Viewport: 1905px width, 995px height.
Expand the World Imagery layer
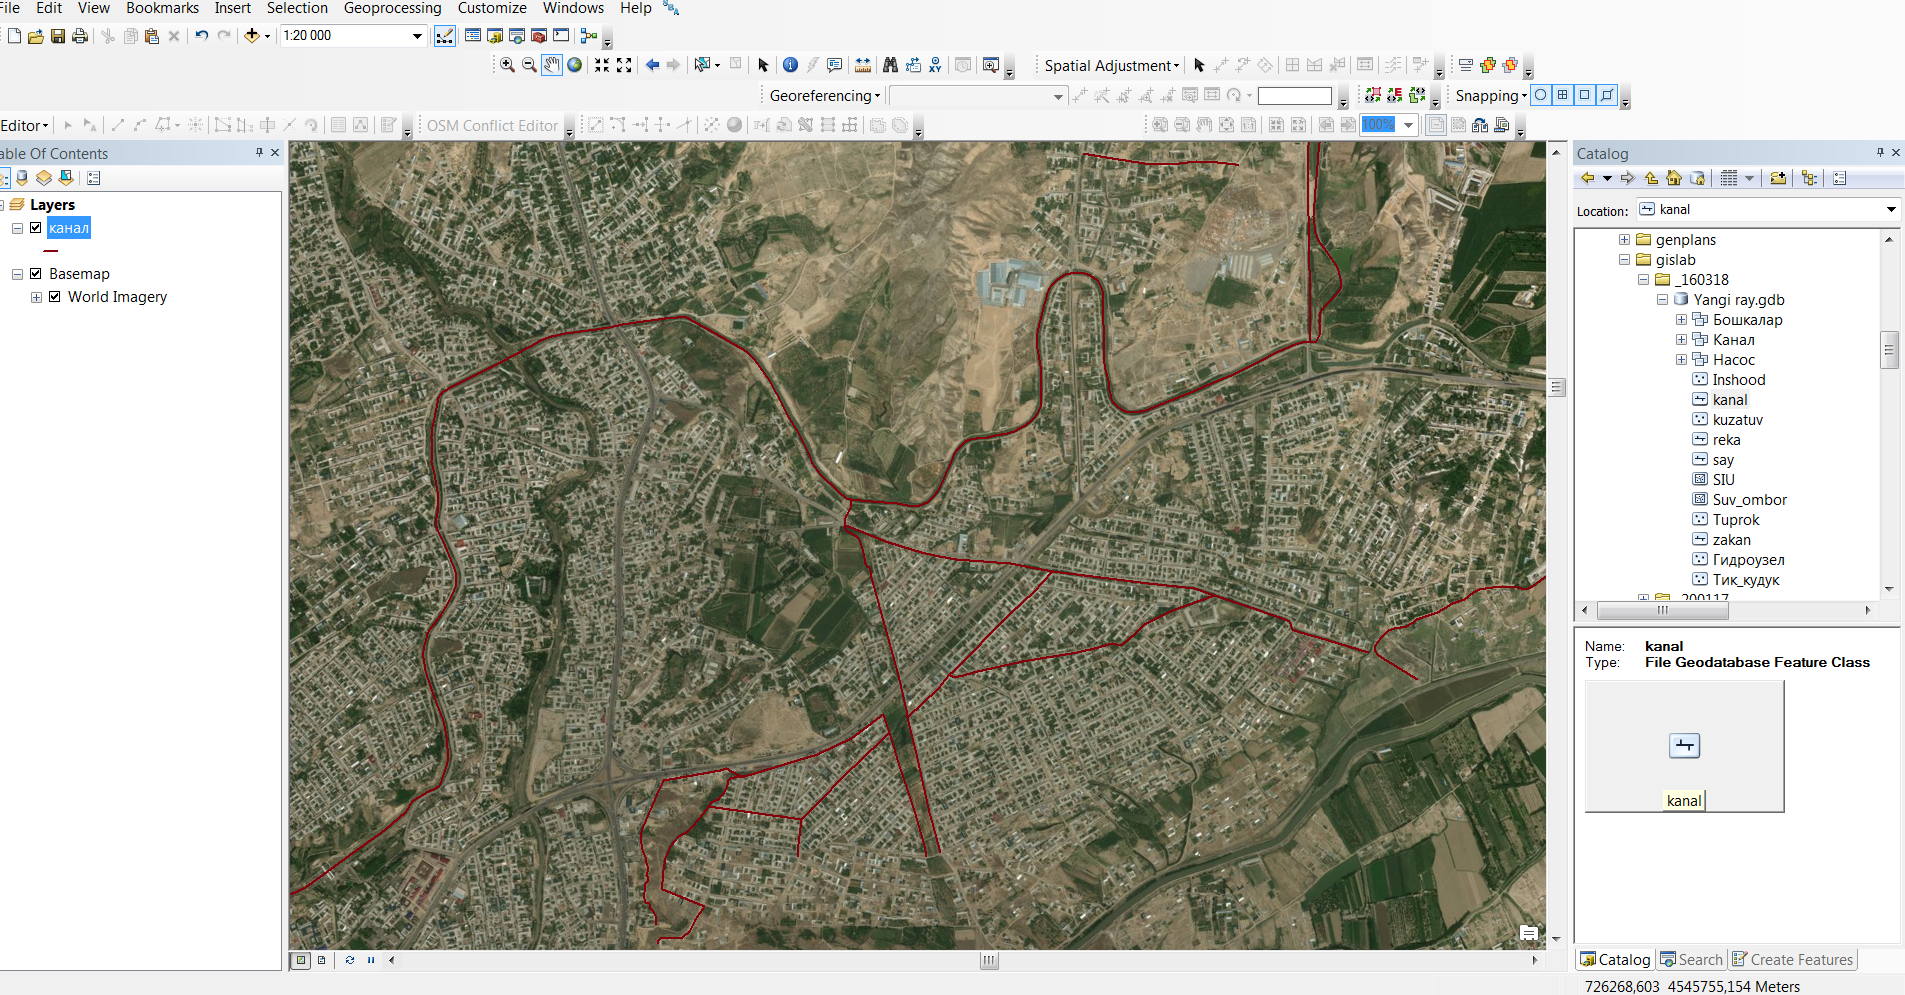(x=36, y=297)
